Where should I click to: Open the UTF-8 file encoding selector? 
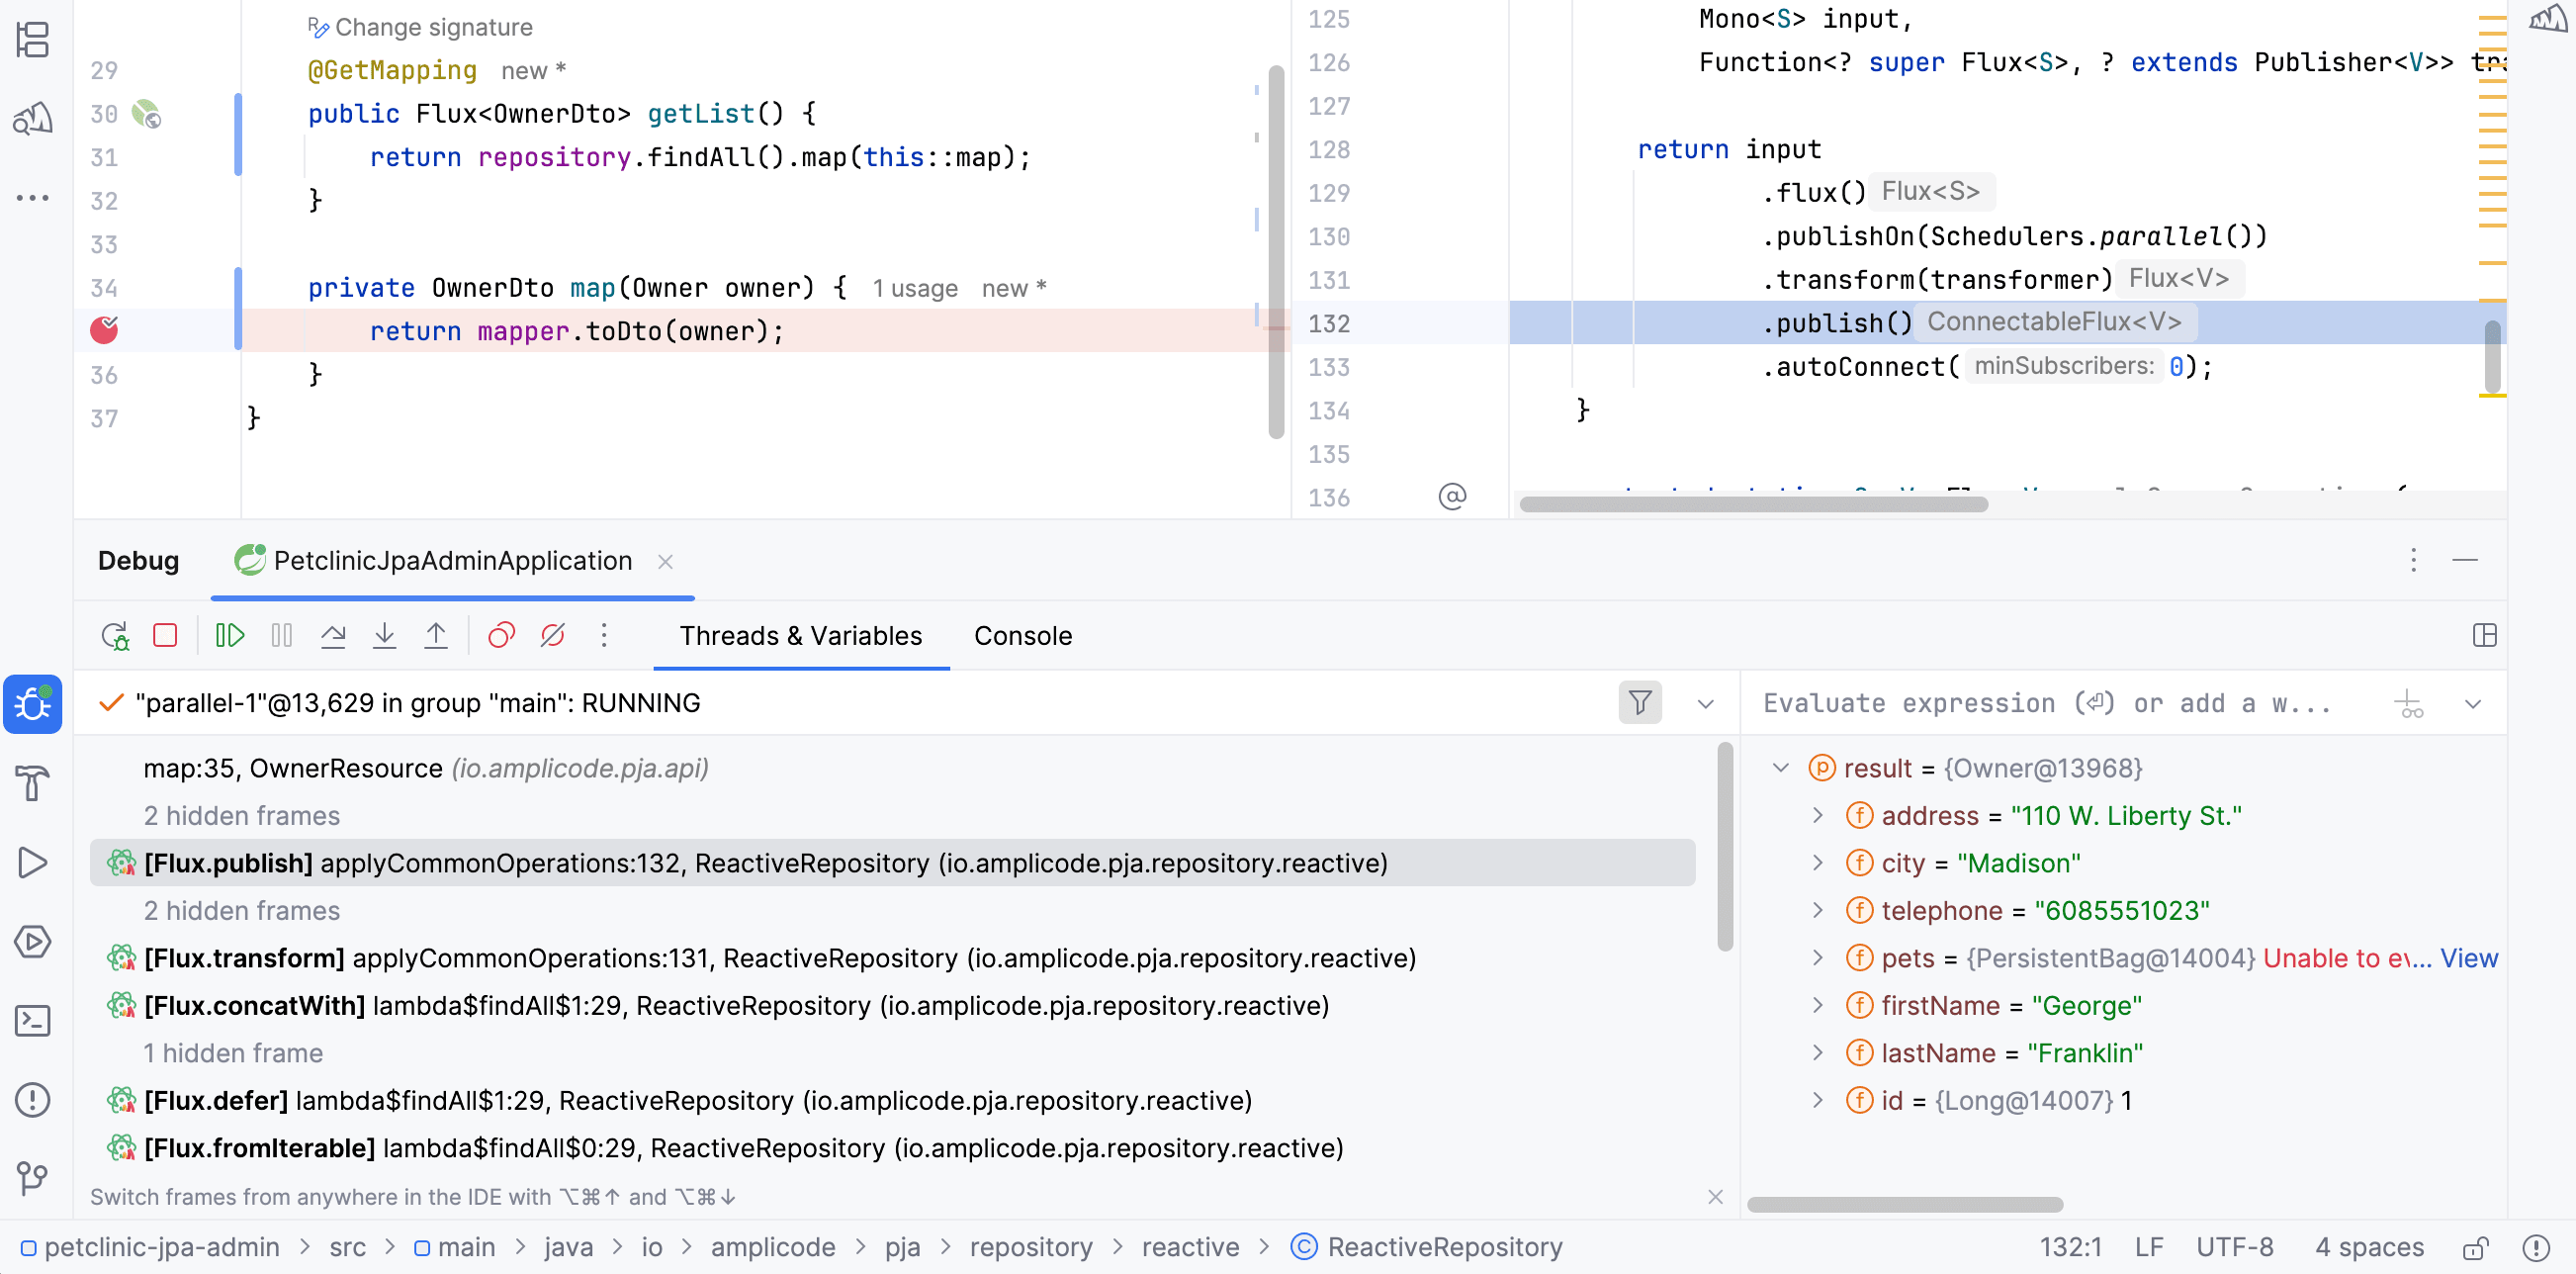pos(2234,1247)
